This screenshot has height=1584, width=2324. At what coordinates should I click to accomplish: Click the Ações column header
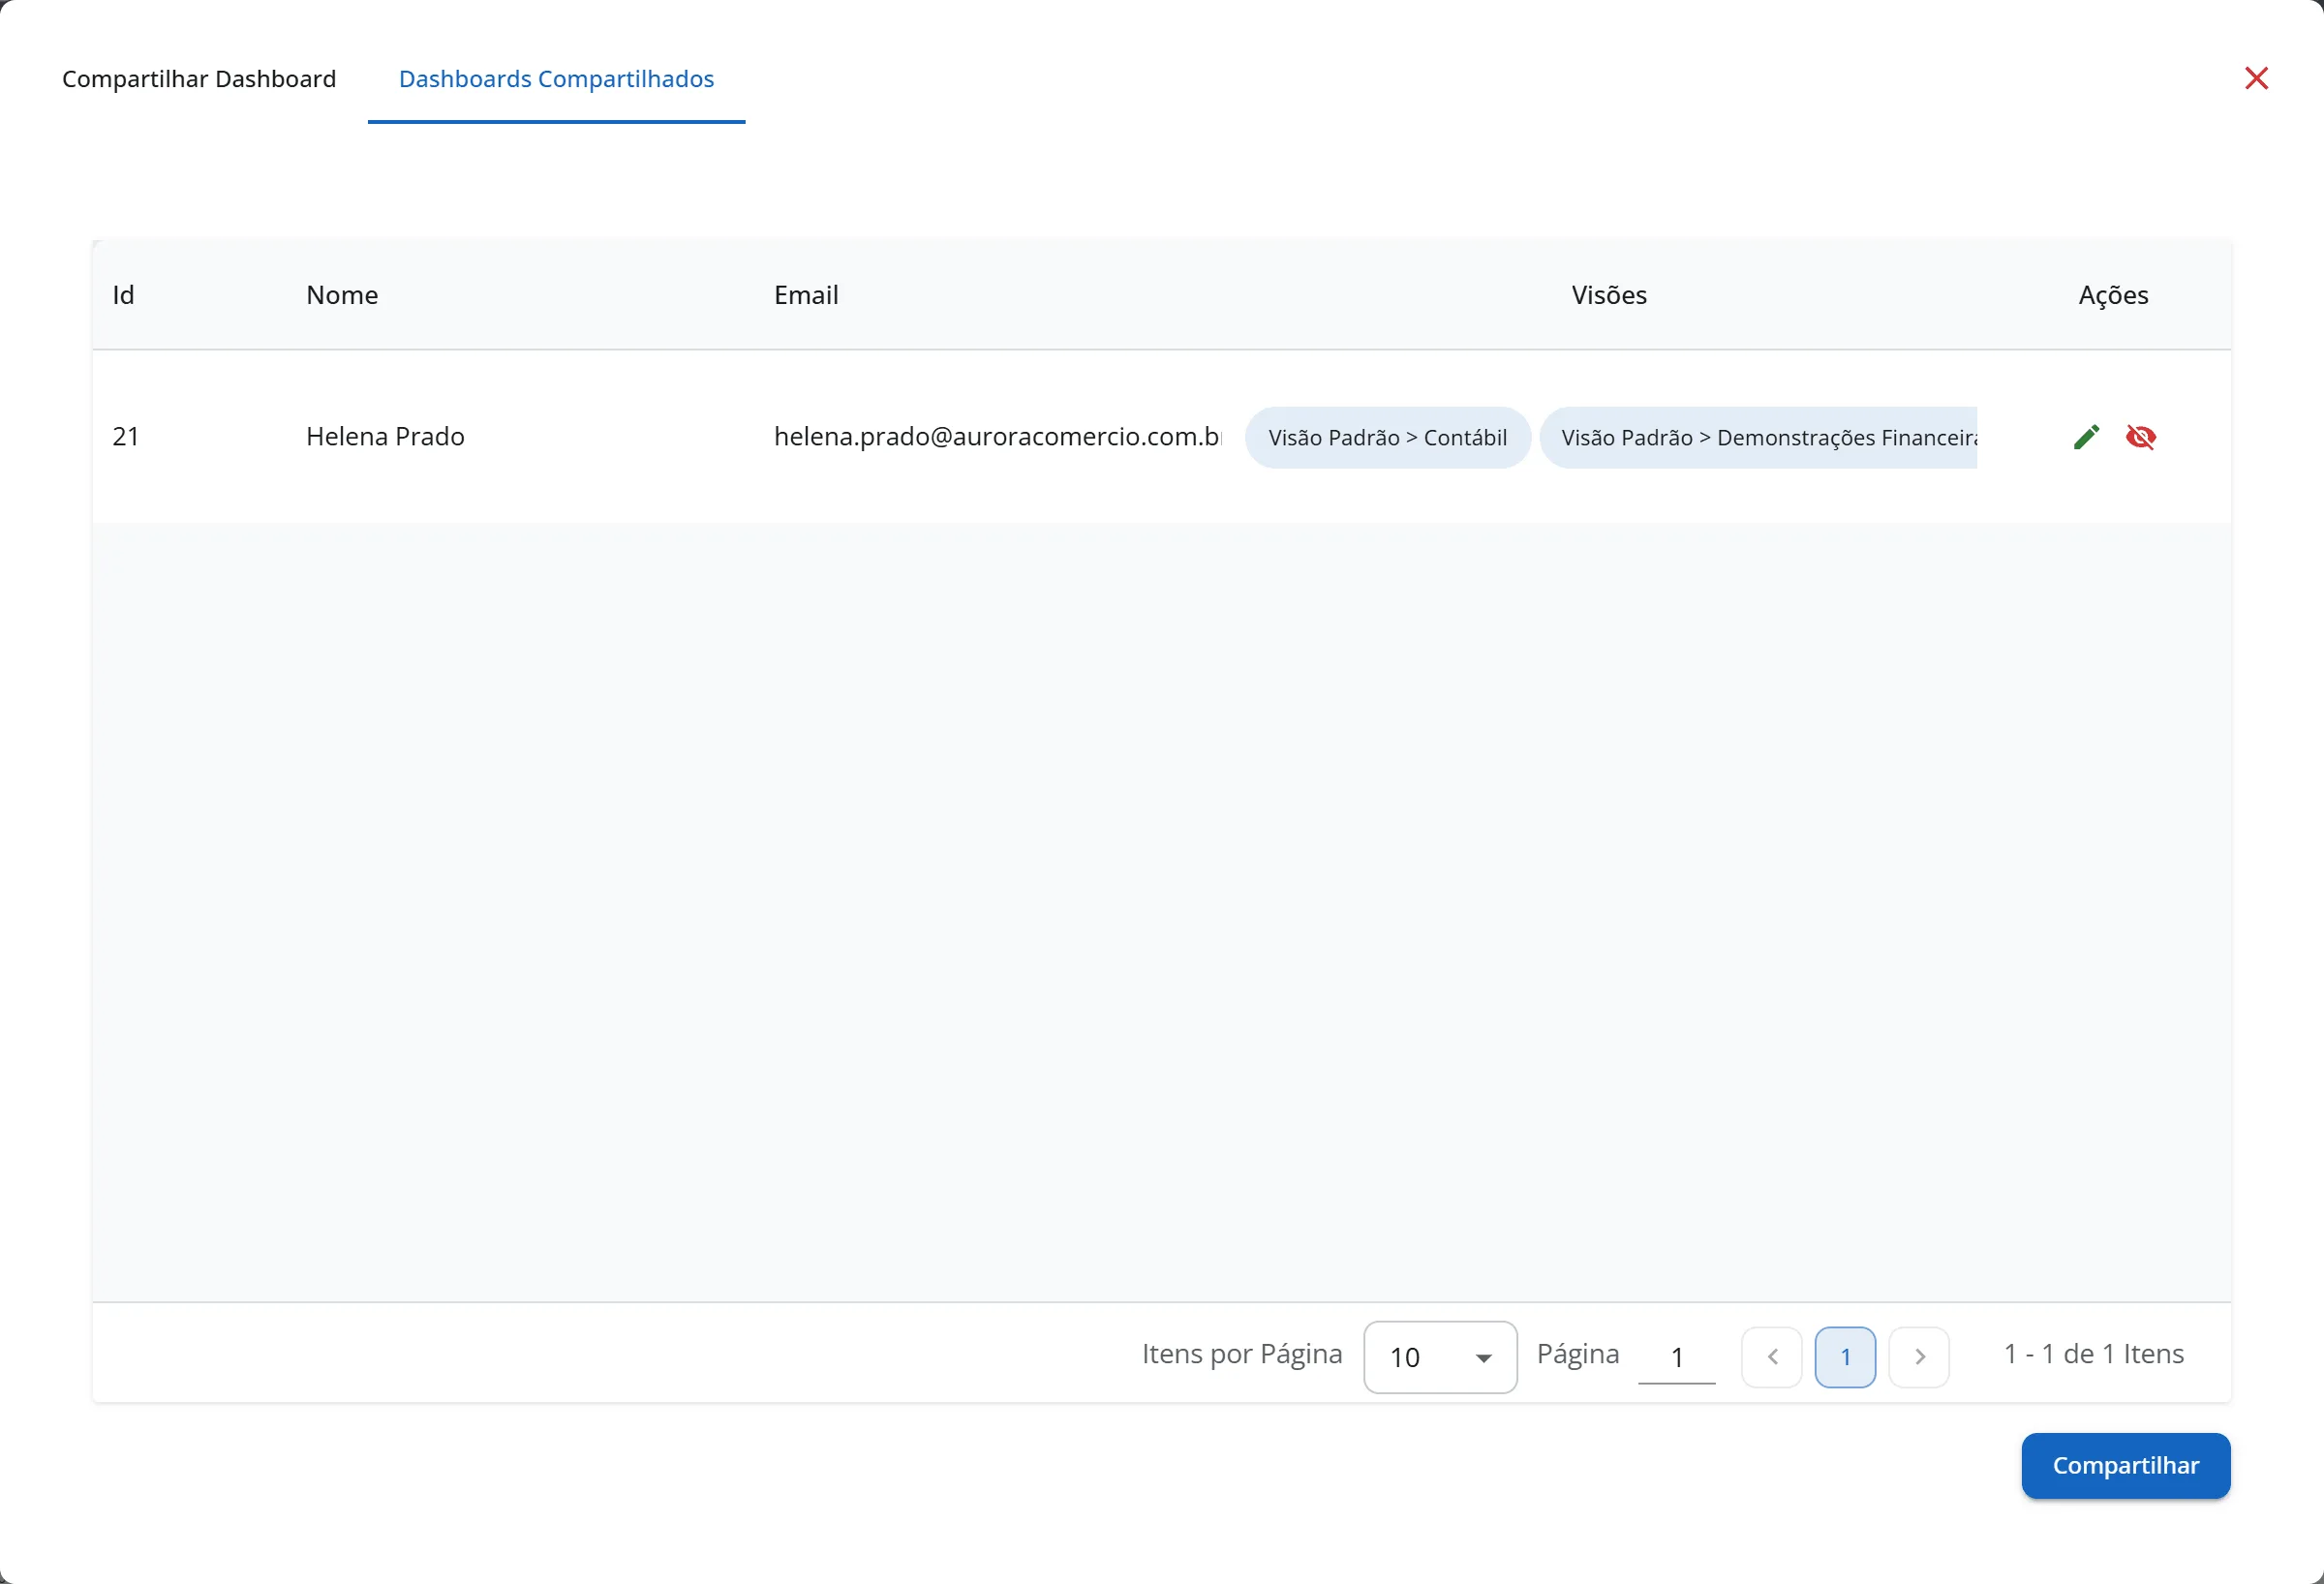pos(2113,295)
